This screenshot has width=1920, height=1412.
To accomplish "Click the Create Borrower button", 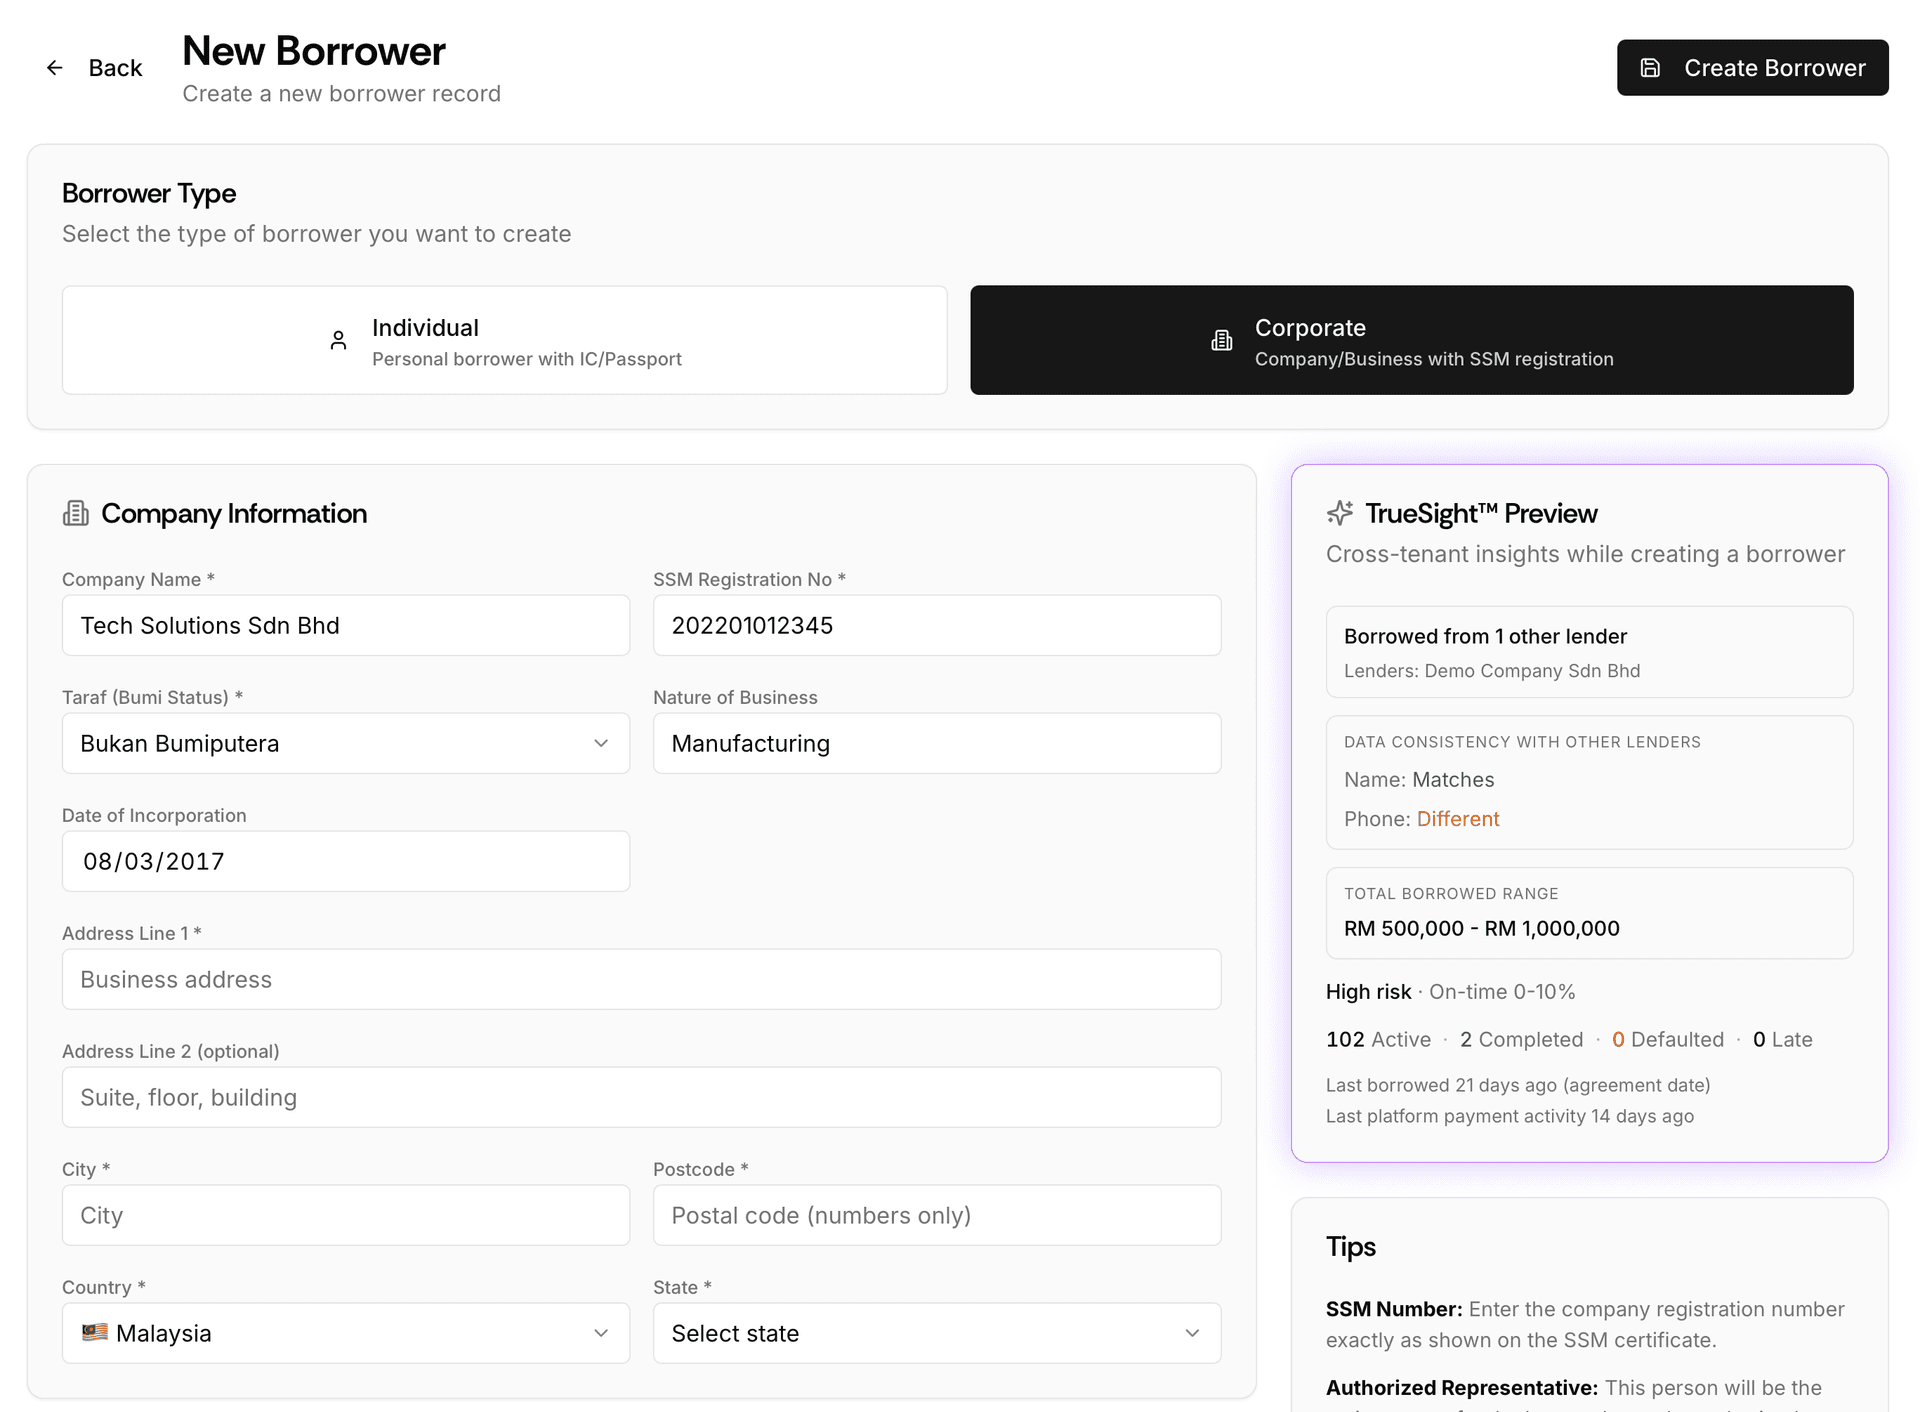I will (x=1752, y=67).
